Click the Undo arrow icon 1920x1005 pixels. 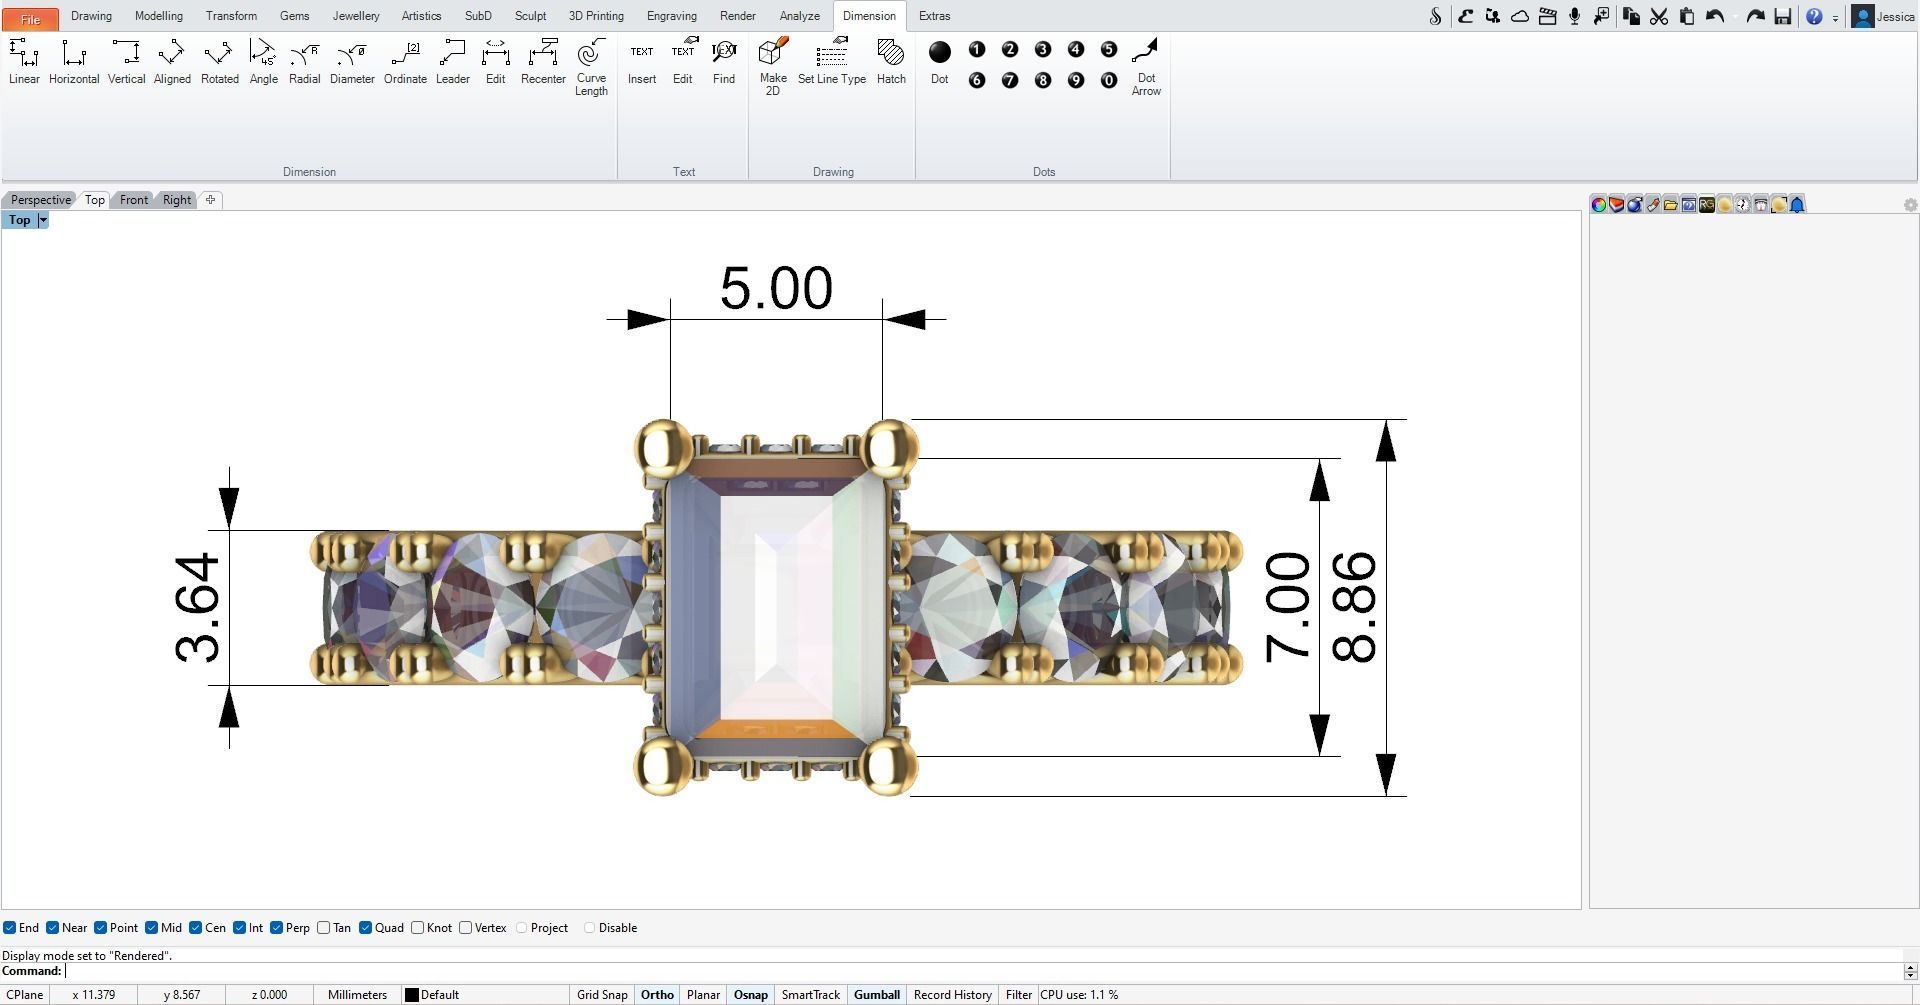point(1715,16)
